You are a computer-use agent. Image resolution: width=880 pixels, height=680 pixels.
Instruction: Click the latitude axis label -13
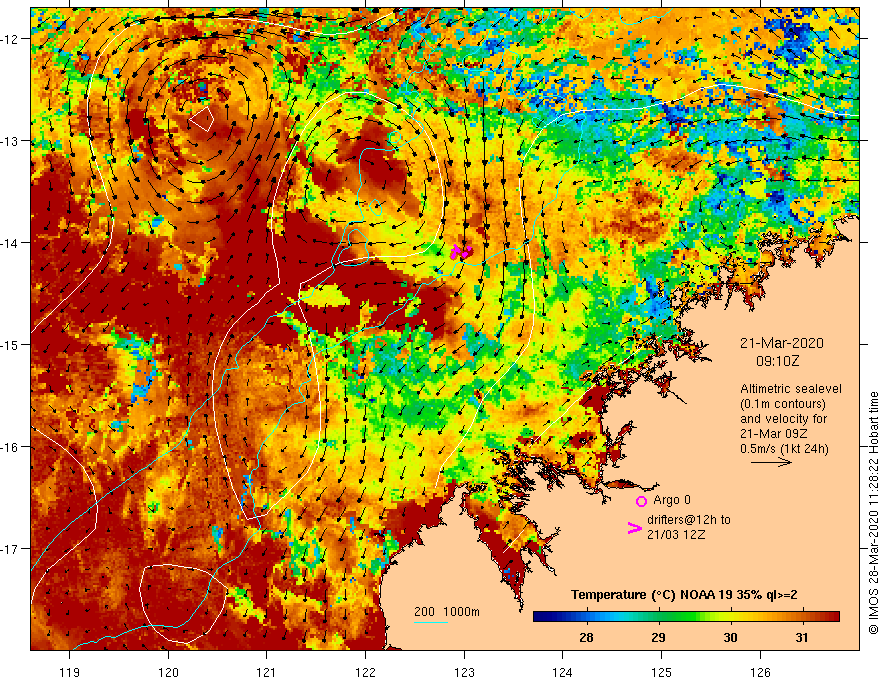click(10, 141)
